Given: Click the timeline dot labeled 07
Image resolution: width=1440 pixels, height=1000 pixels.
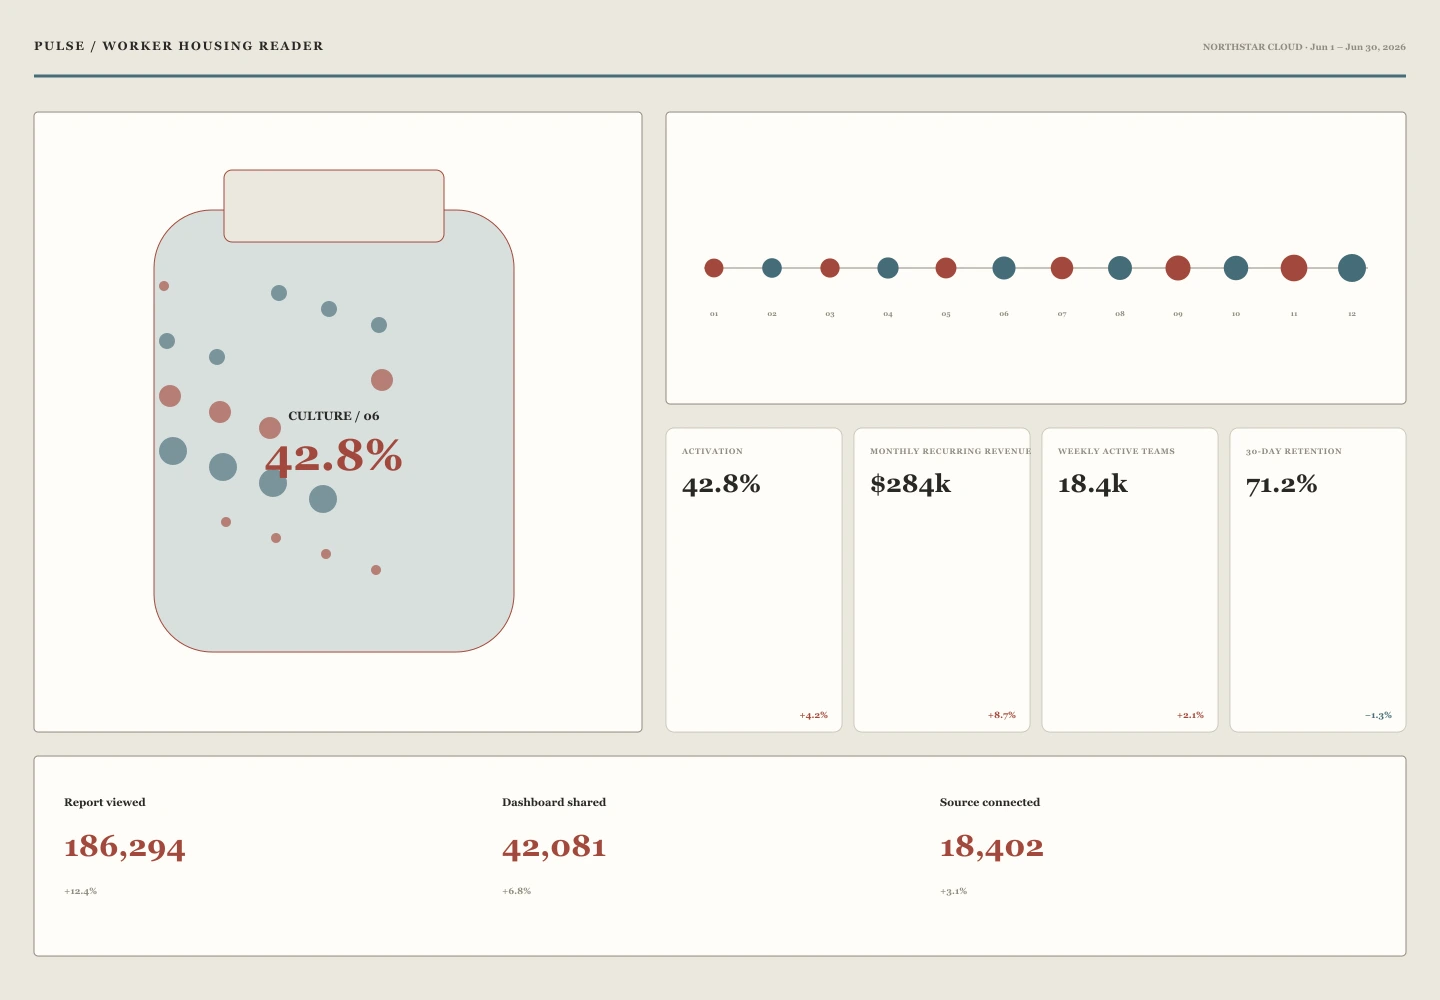Looking at the screenshot, I should tap(1062, 268).
